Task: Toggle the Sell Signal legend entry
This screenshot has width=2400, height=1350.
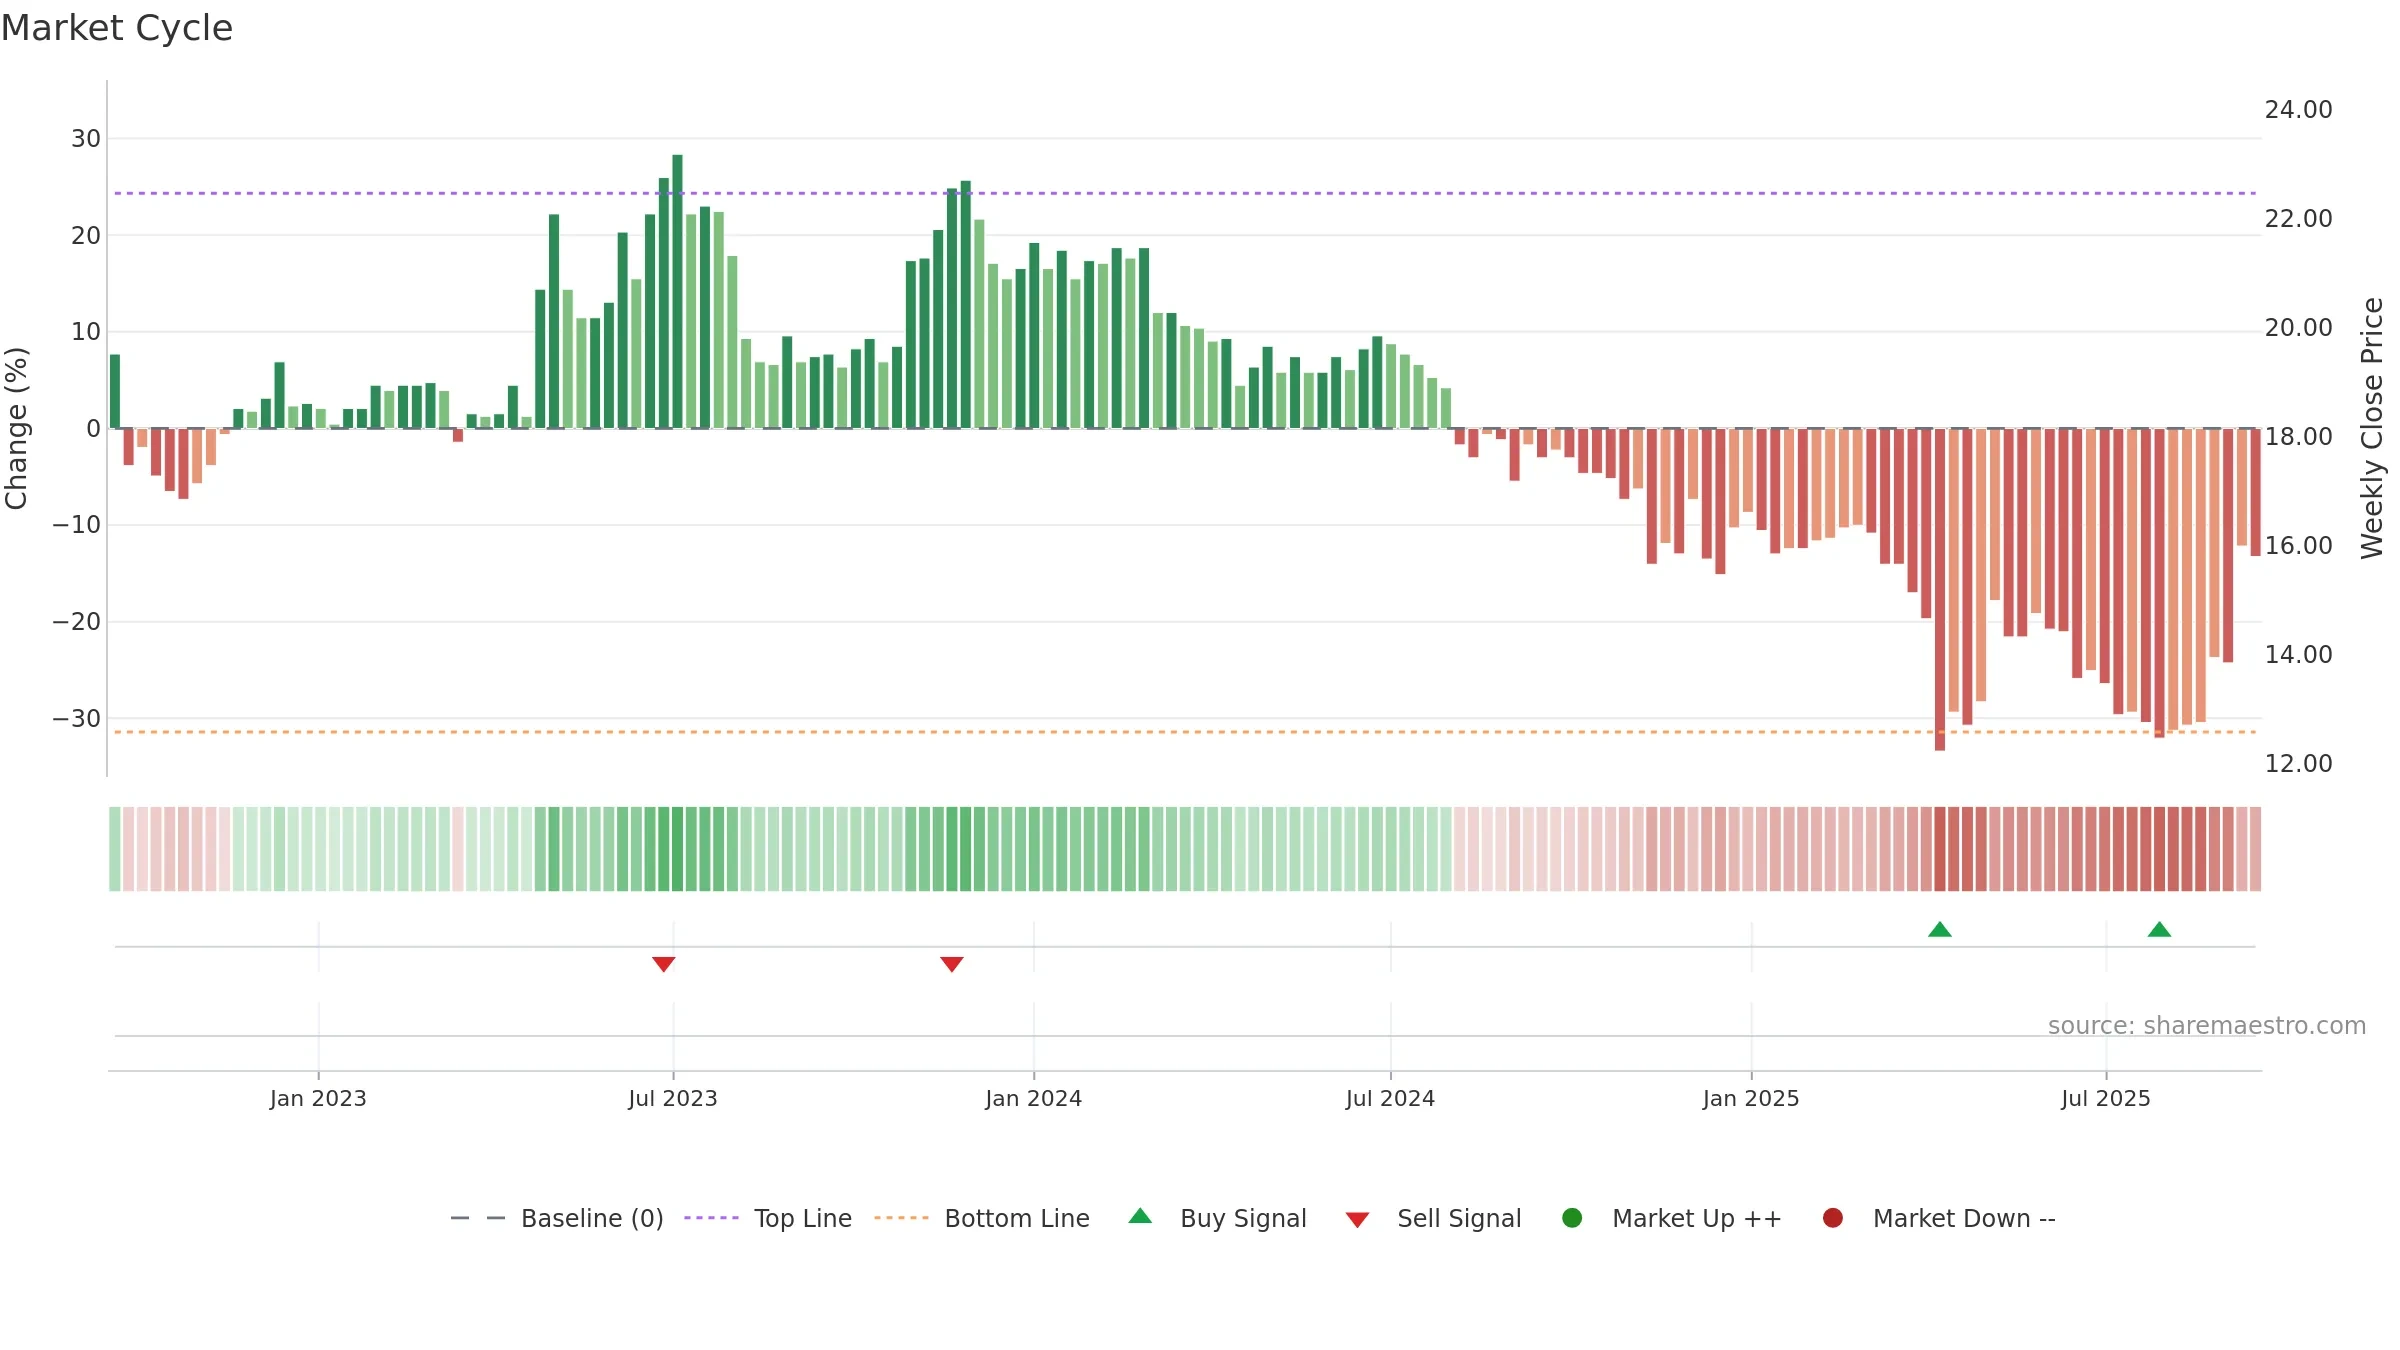Action: click(1433, 1218)
